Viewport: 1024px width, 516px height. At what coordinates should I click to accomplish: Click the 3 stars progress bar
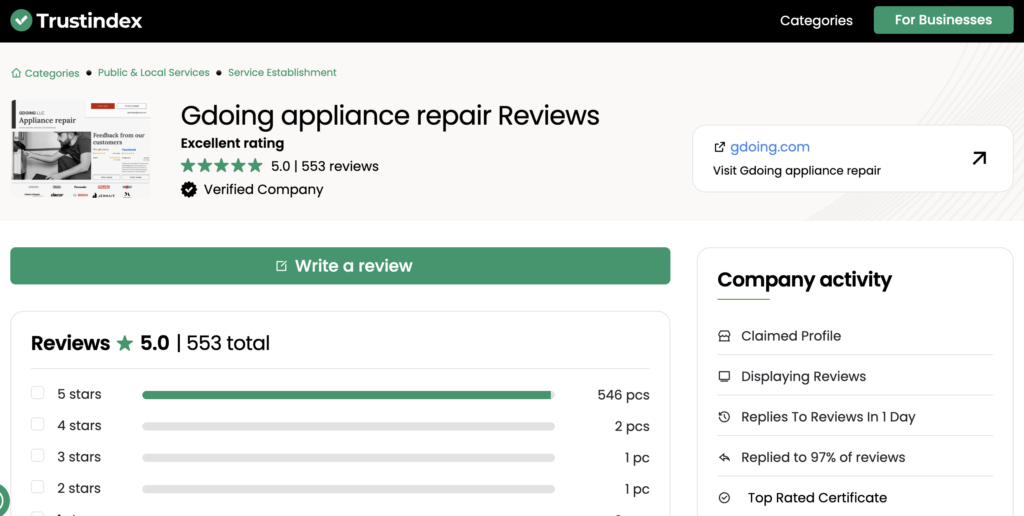click(348, 458)
